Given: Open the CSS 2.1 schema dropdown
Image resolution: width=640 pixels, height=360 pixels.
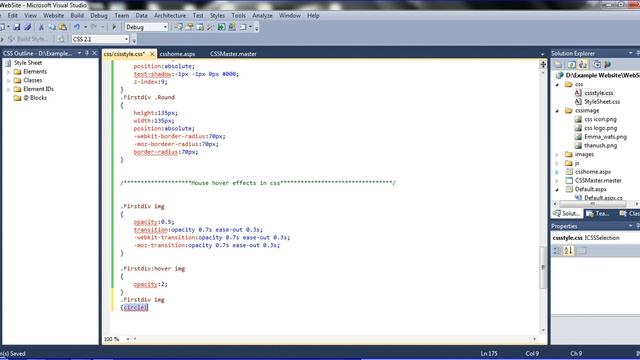Looking at the screenshot, I should pyautogui.click(x=126, y=39).
